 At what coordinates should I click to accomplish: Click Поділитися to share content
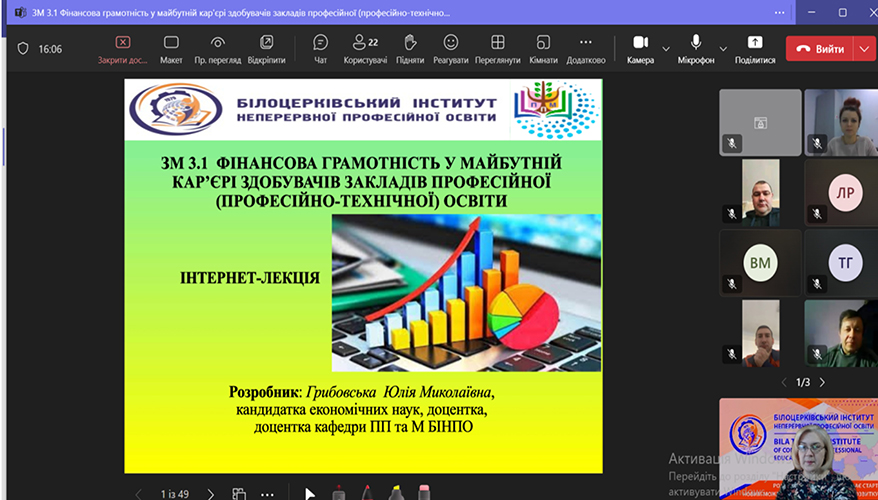point(754,48)
